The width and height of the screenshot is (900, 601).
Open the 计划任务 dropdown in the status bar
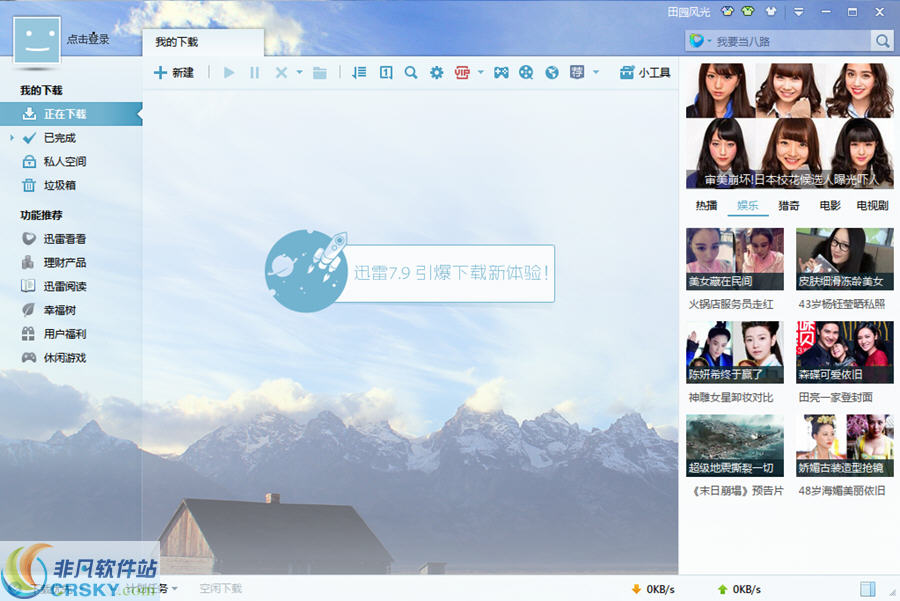coord(152,588)
